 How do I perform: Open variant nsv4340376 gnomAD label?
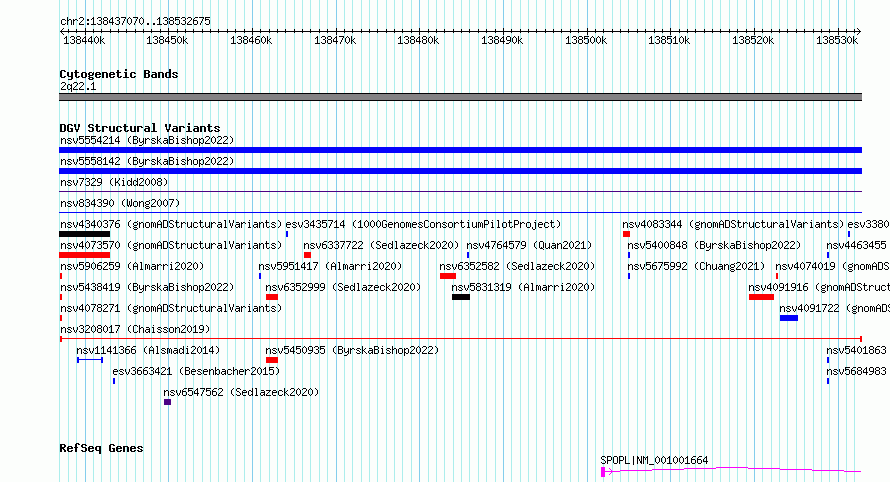click(171, 224)
